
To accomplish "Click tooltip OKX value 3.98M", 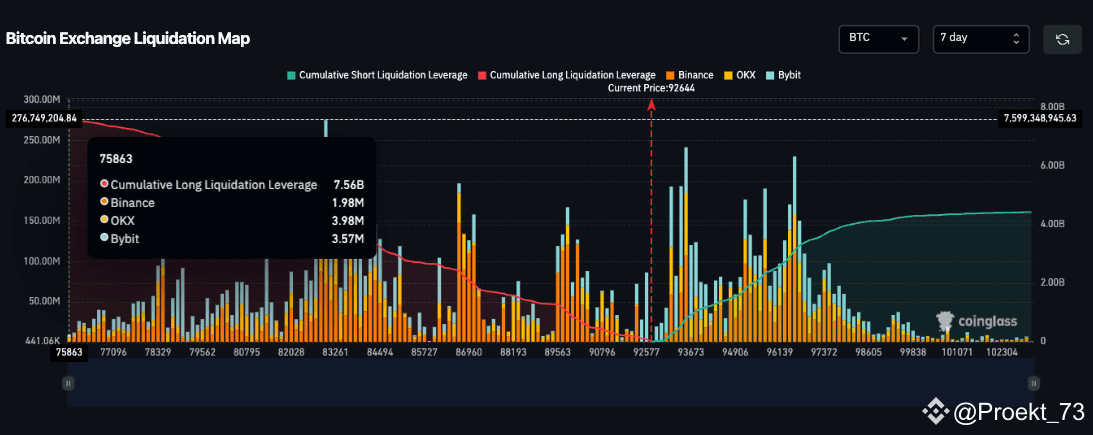I will 350,221.
